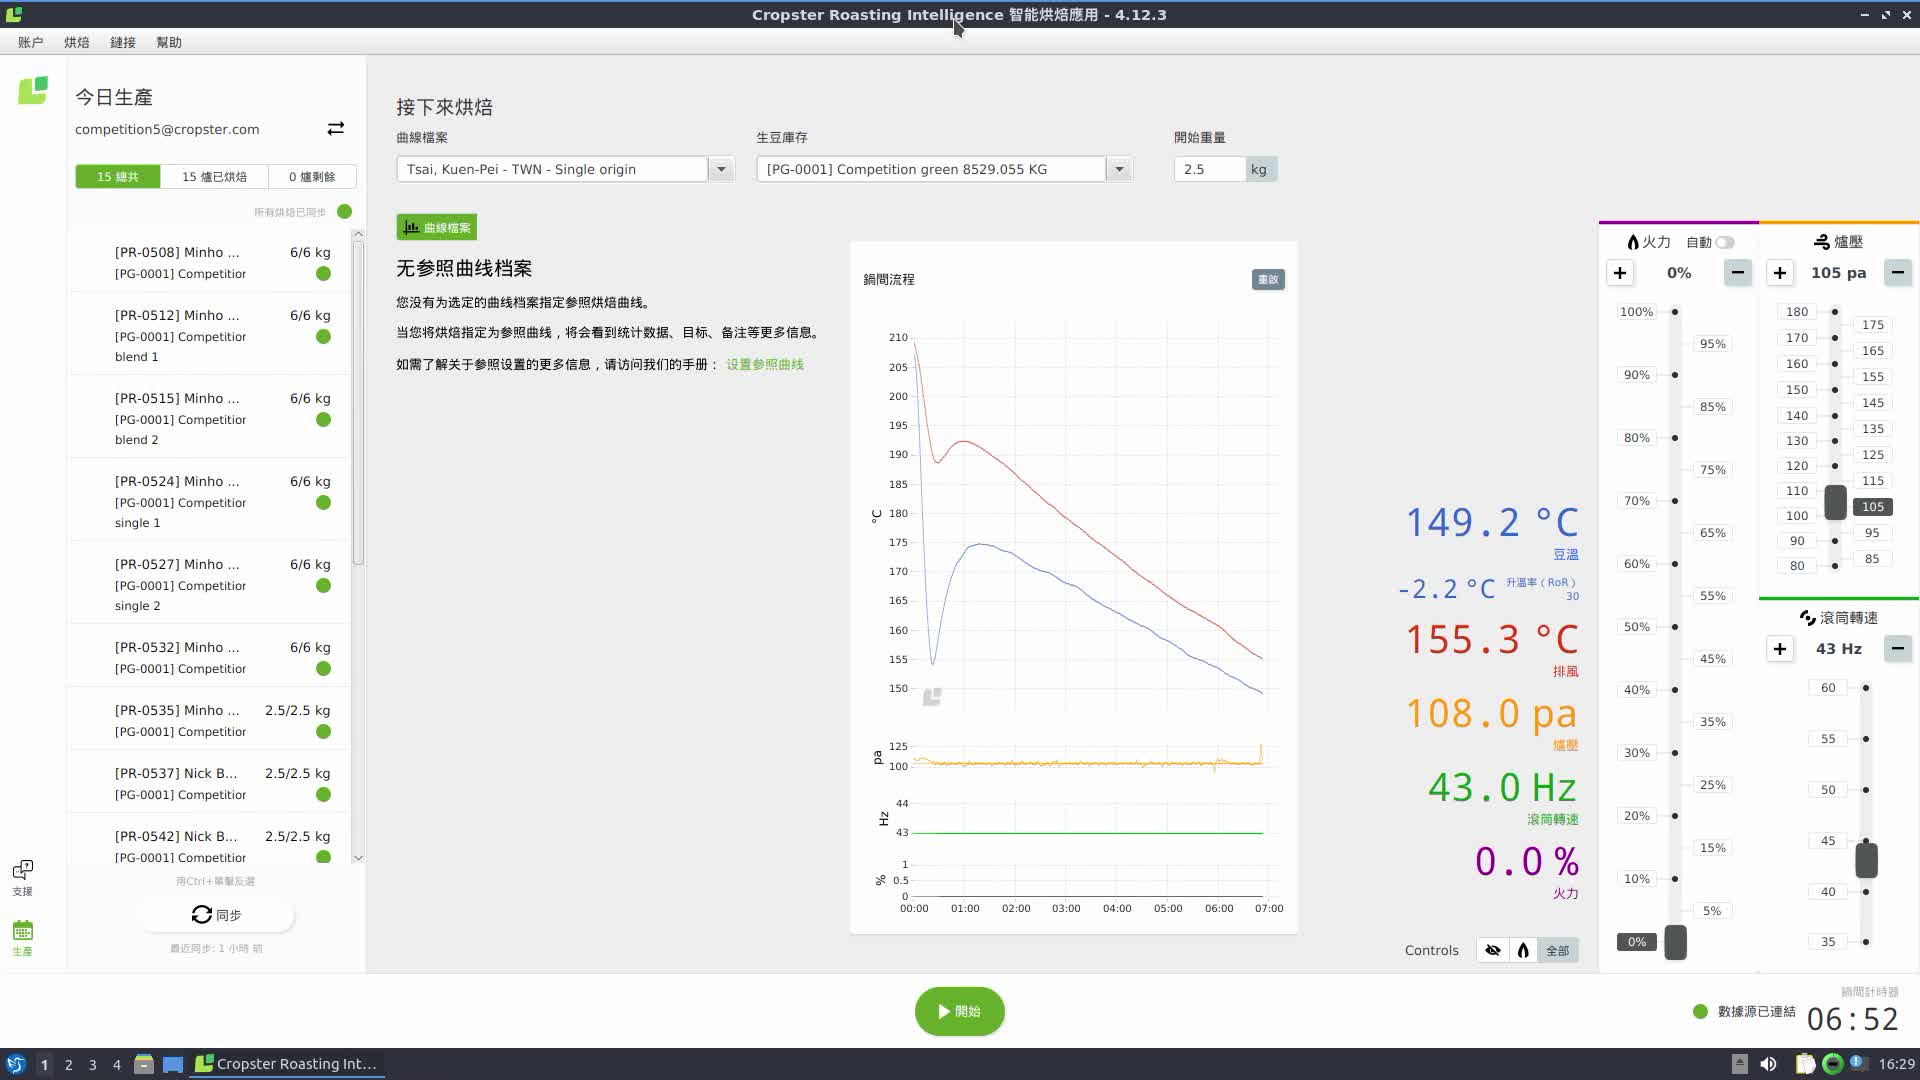1920x1080 pixels.
Task: Show only the flame controls
Action: 1523,950
